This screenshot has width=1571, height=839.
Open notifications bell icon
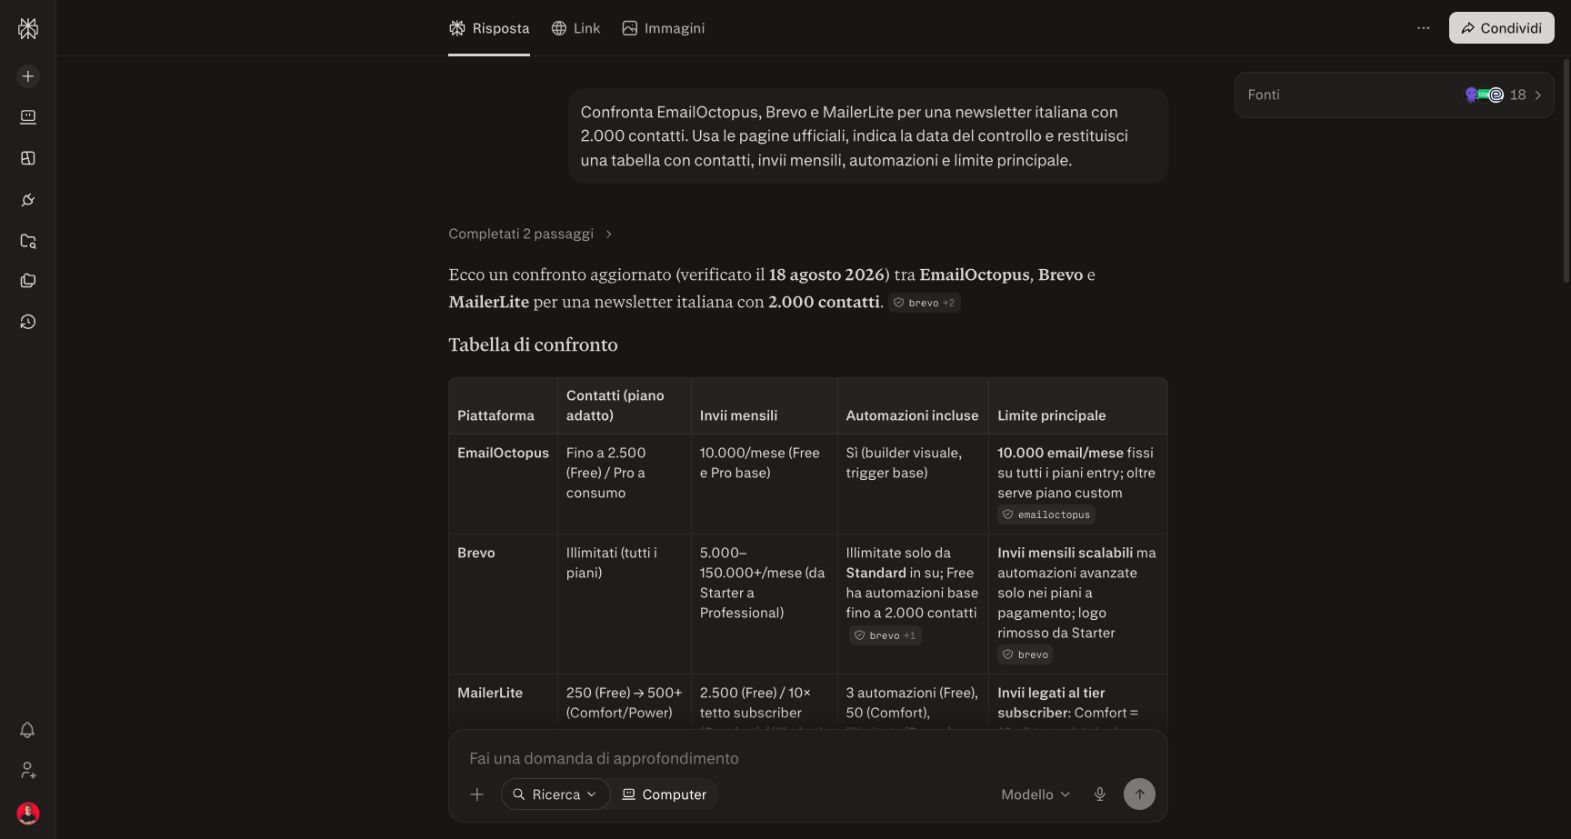click(x=28, y=730)
